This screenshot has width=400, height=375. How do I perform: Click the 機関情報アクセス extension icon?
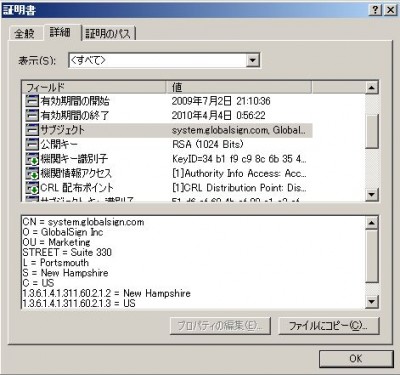tap(32, 173)
